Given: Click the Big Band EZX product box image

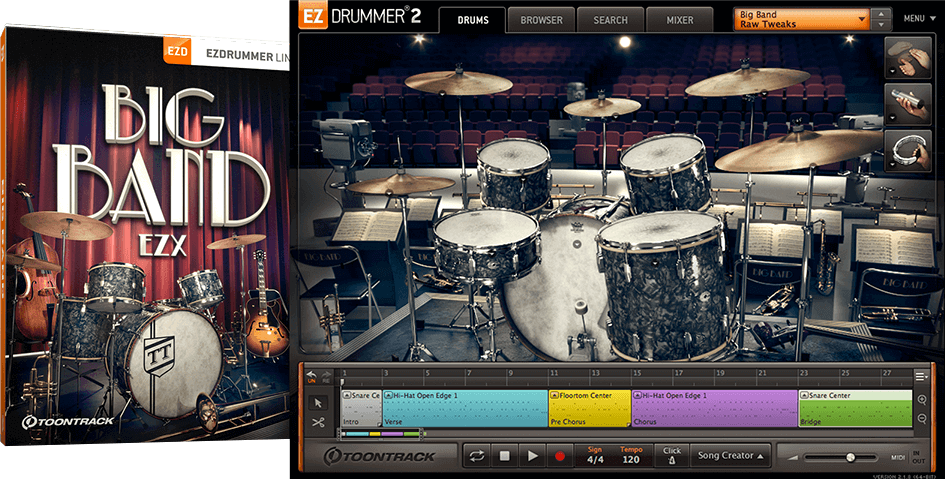Looking at the screenshot, I should (145, 235).
